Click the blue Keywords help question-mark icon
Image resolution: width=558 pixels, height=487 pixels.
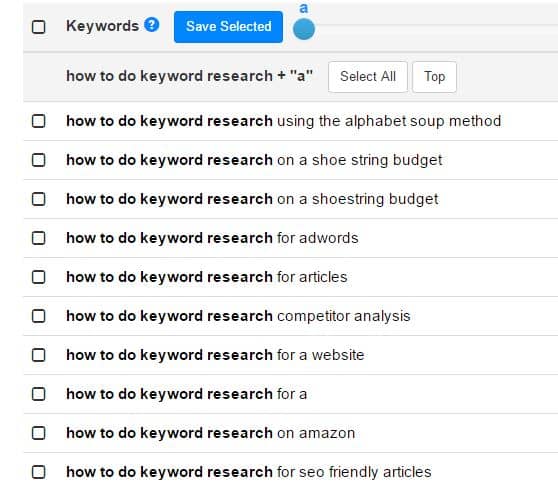point(152,25)
